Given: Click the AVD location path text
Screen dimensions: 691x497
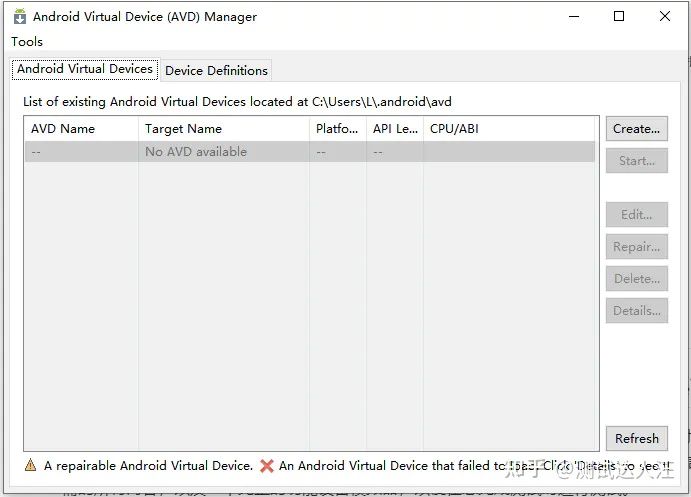Looking at the screenshot, I should 382,102.
